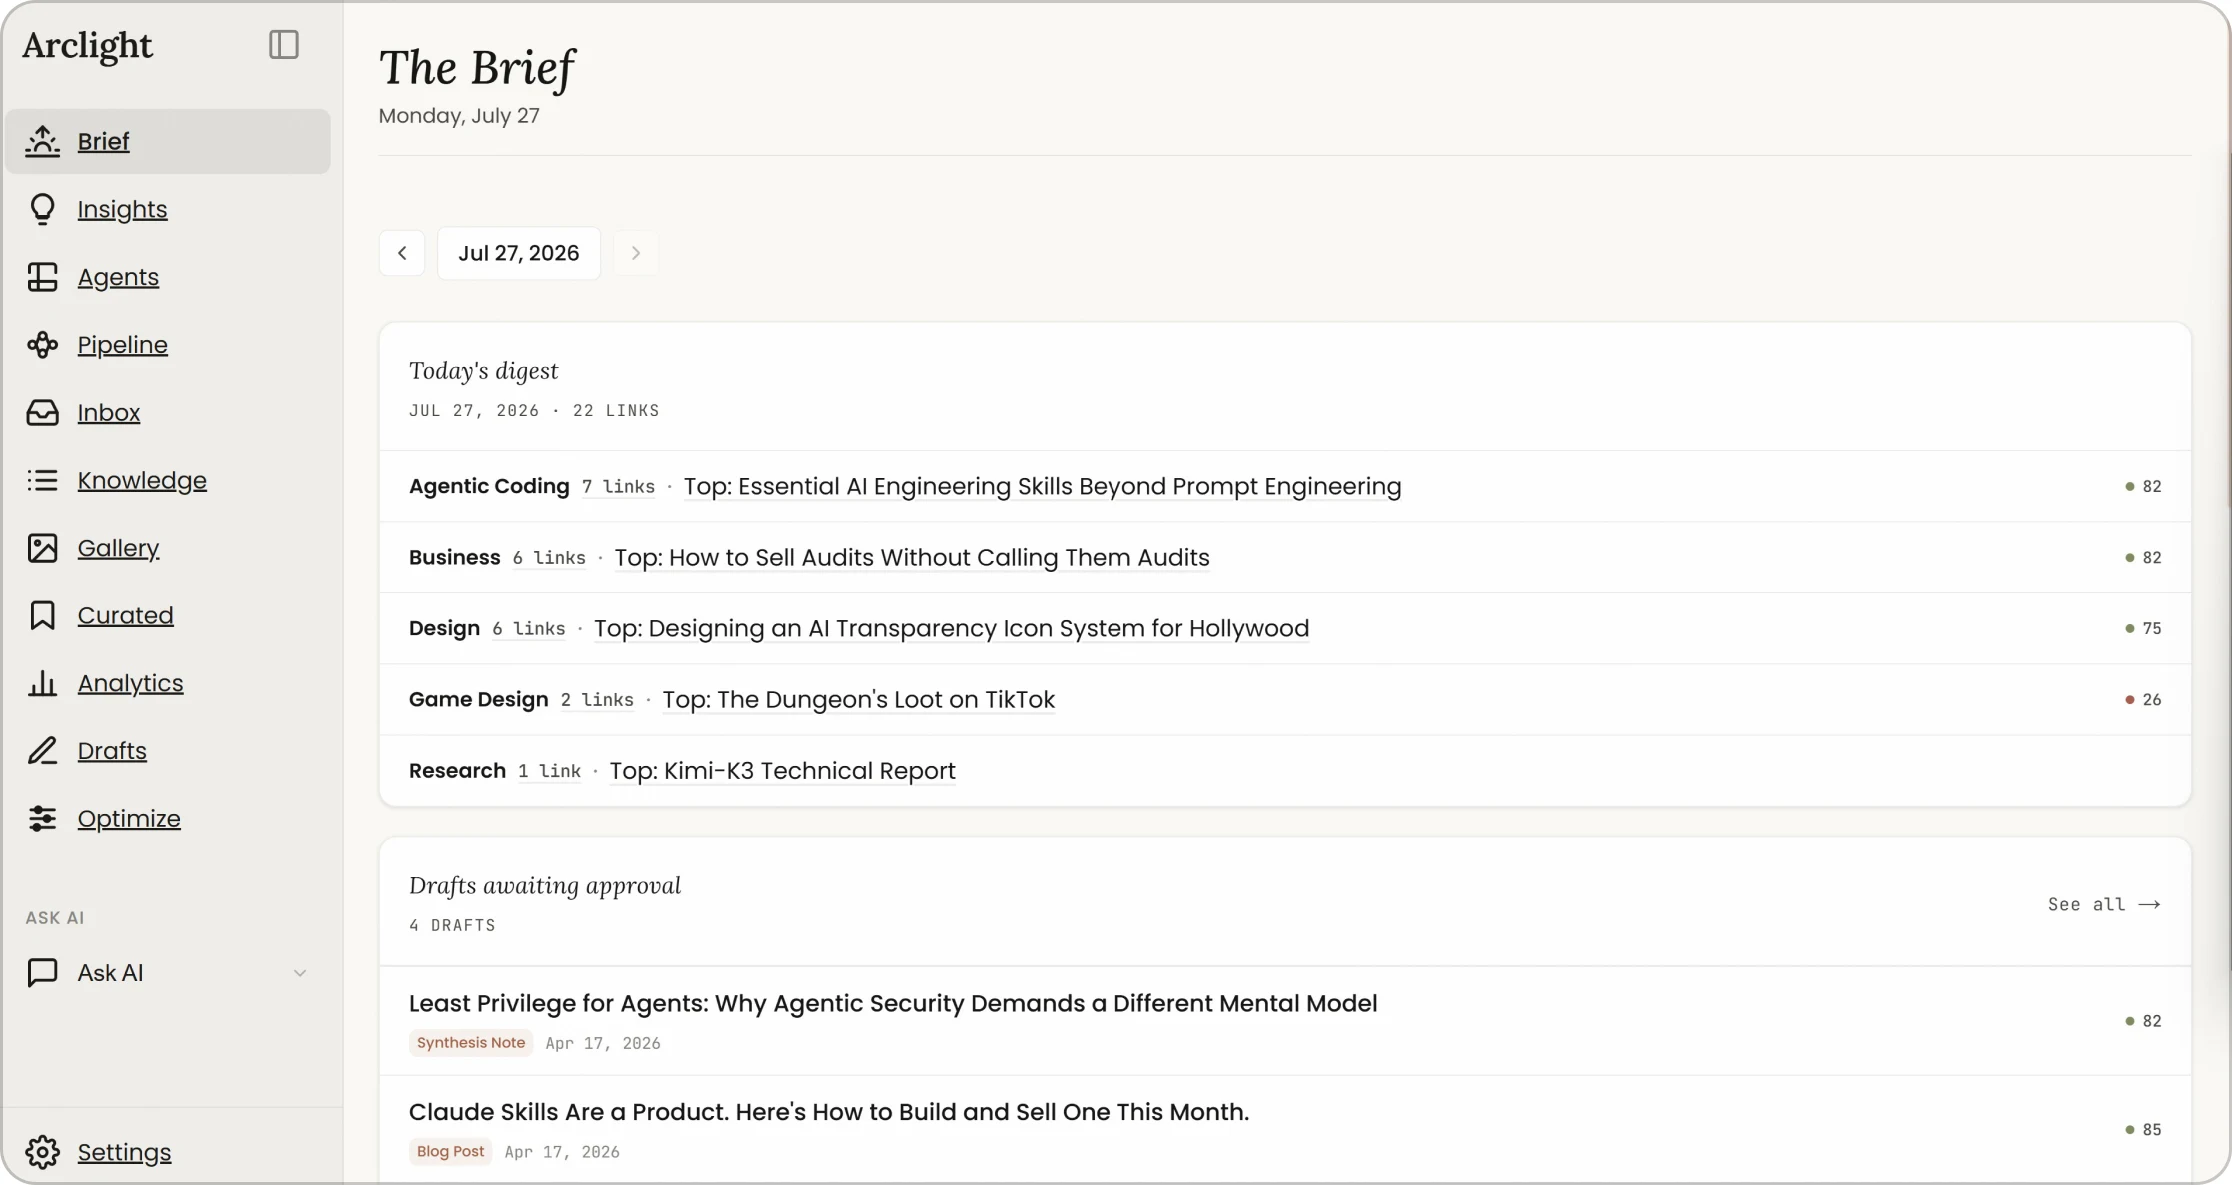This screenshot has width=2232, height=1185.
Task: Open the Optimize page
Action: click(129, 818)
